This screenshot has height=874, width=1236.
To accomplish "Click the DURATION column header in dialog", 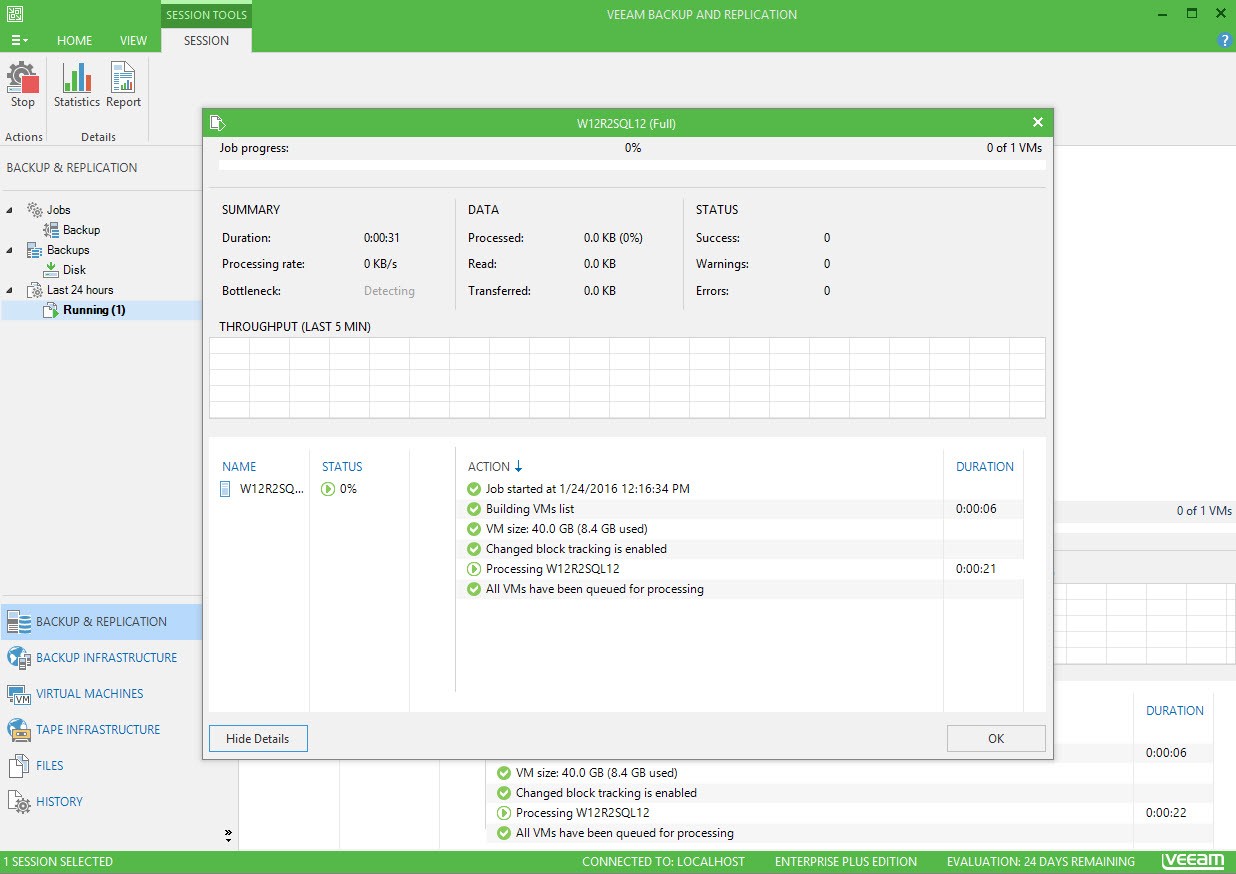I will pos(985,467).
